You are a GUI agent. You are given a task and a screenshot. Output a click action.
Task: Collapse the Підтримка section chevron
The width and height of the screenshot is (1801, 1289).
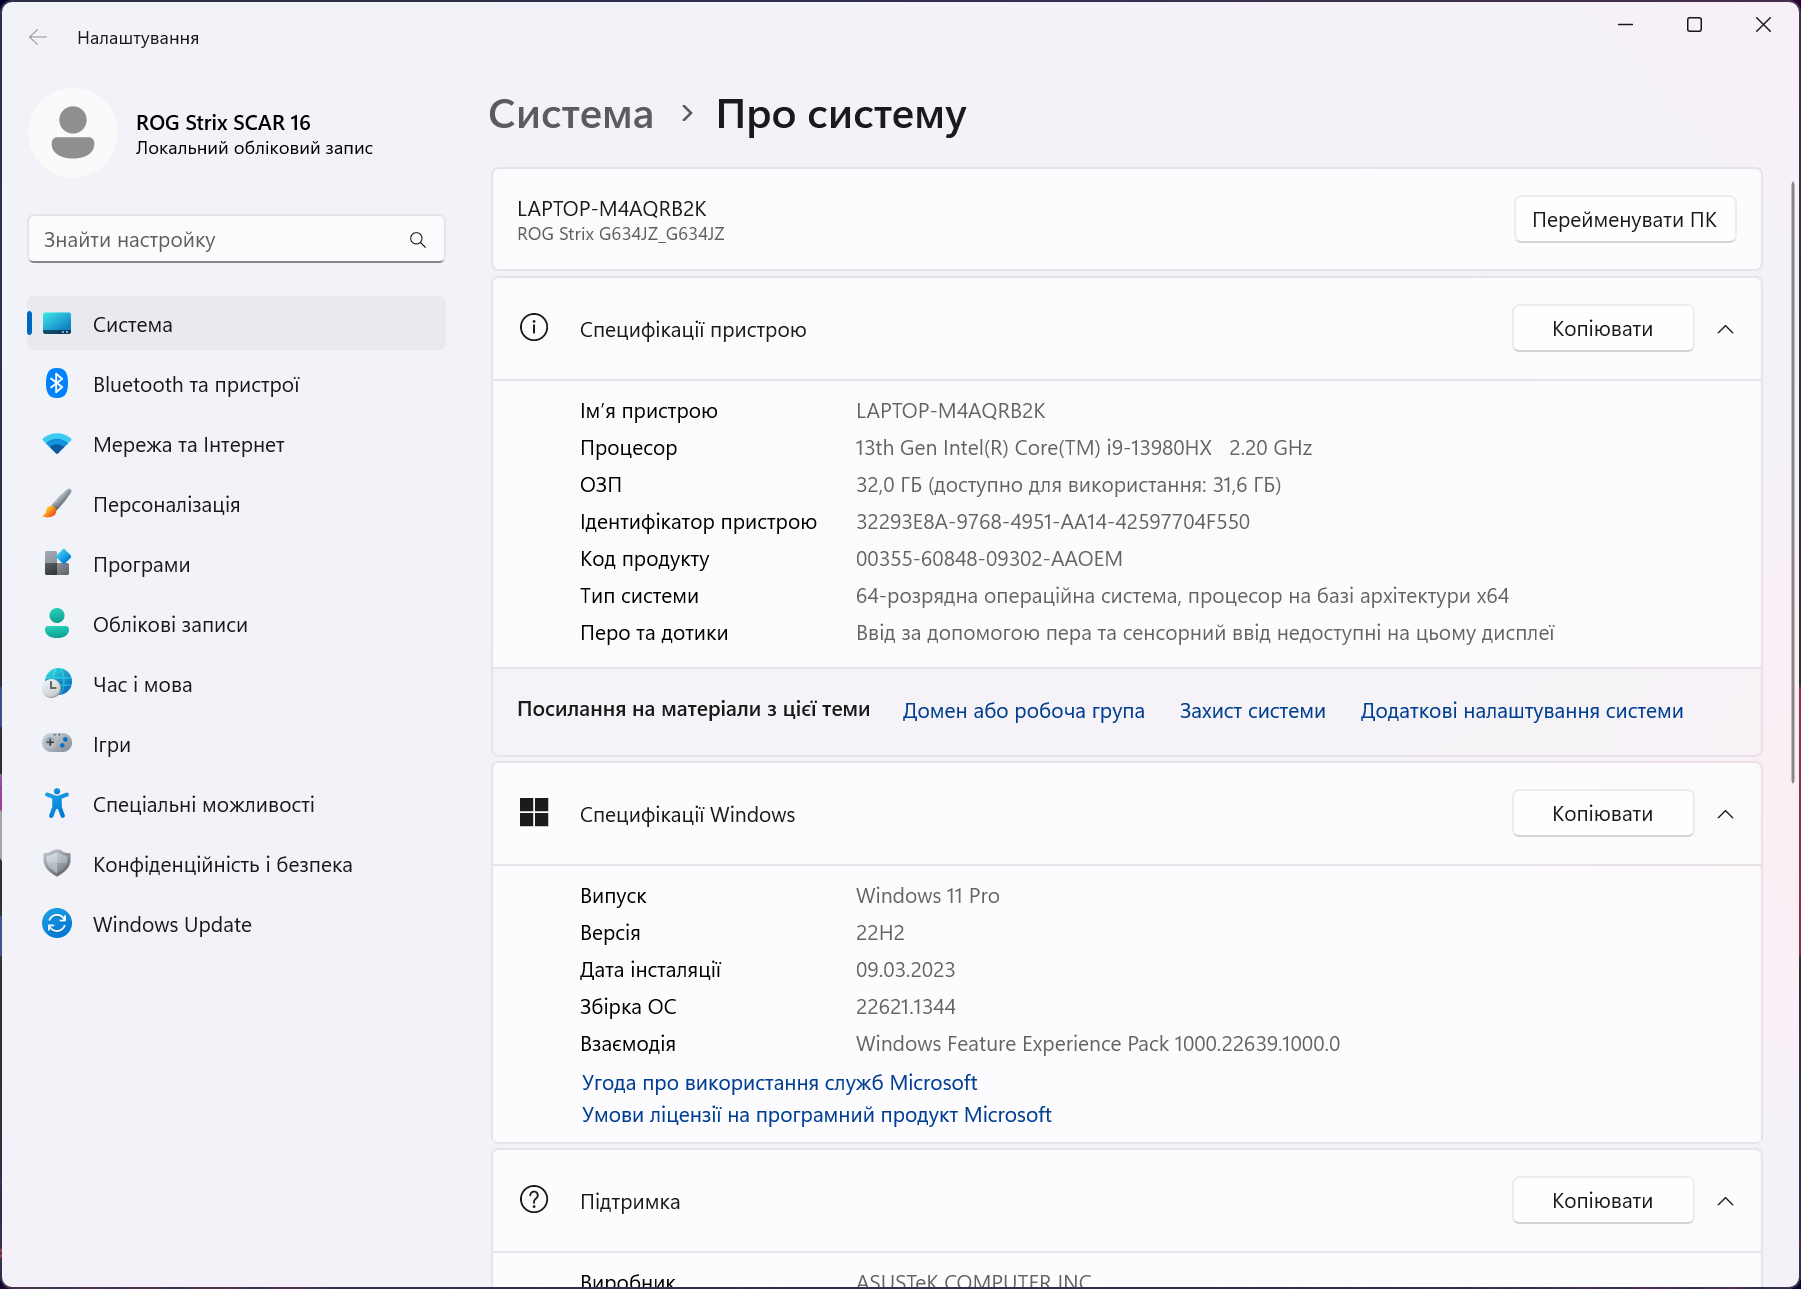1725,1201
